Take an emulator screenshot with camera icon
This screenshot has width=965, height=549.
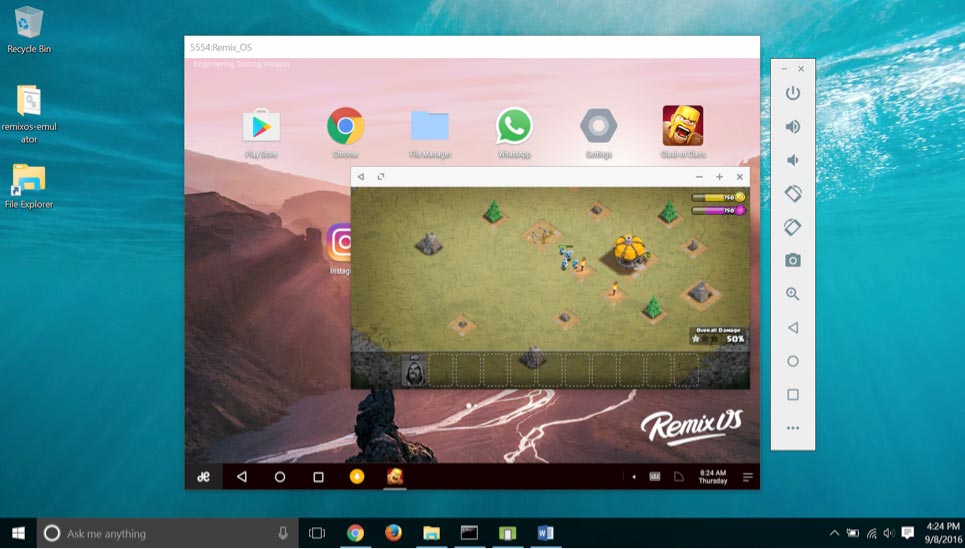pyautogui.click(x=793, y=260)
